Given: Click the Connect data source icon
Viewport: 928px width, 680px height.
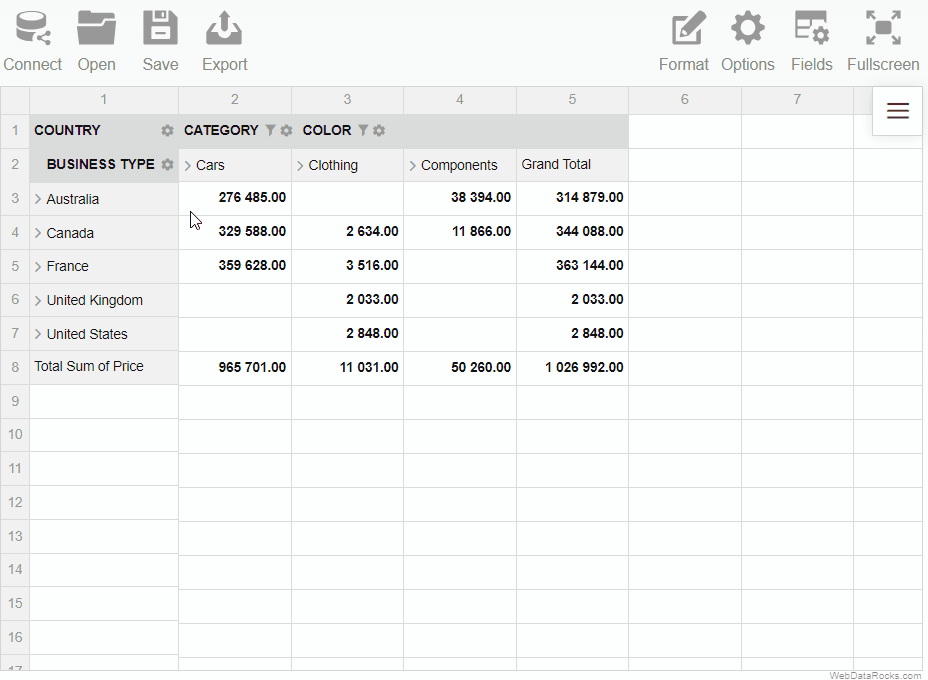Looking at the screenshot, I should (33, 28).
